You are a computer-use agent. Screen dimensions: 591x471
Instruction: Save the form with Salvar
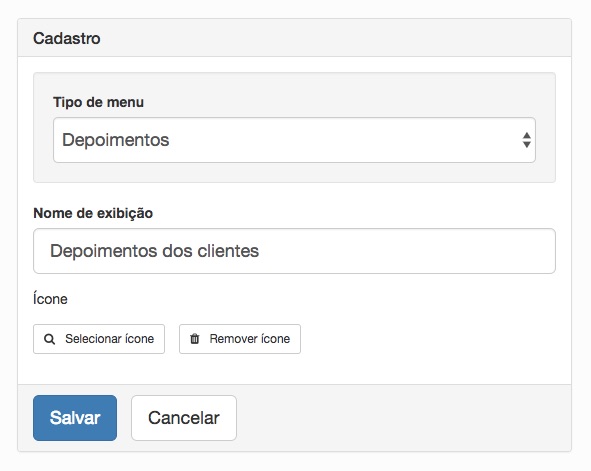point(75,418)
